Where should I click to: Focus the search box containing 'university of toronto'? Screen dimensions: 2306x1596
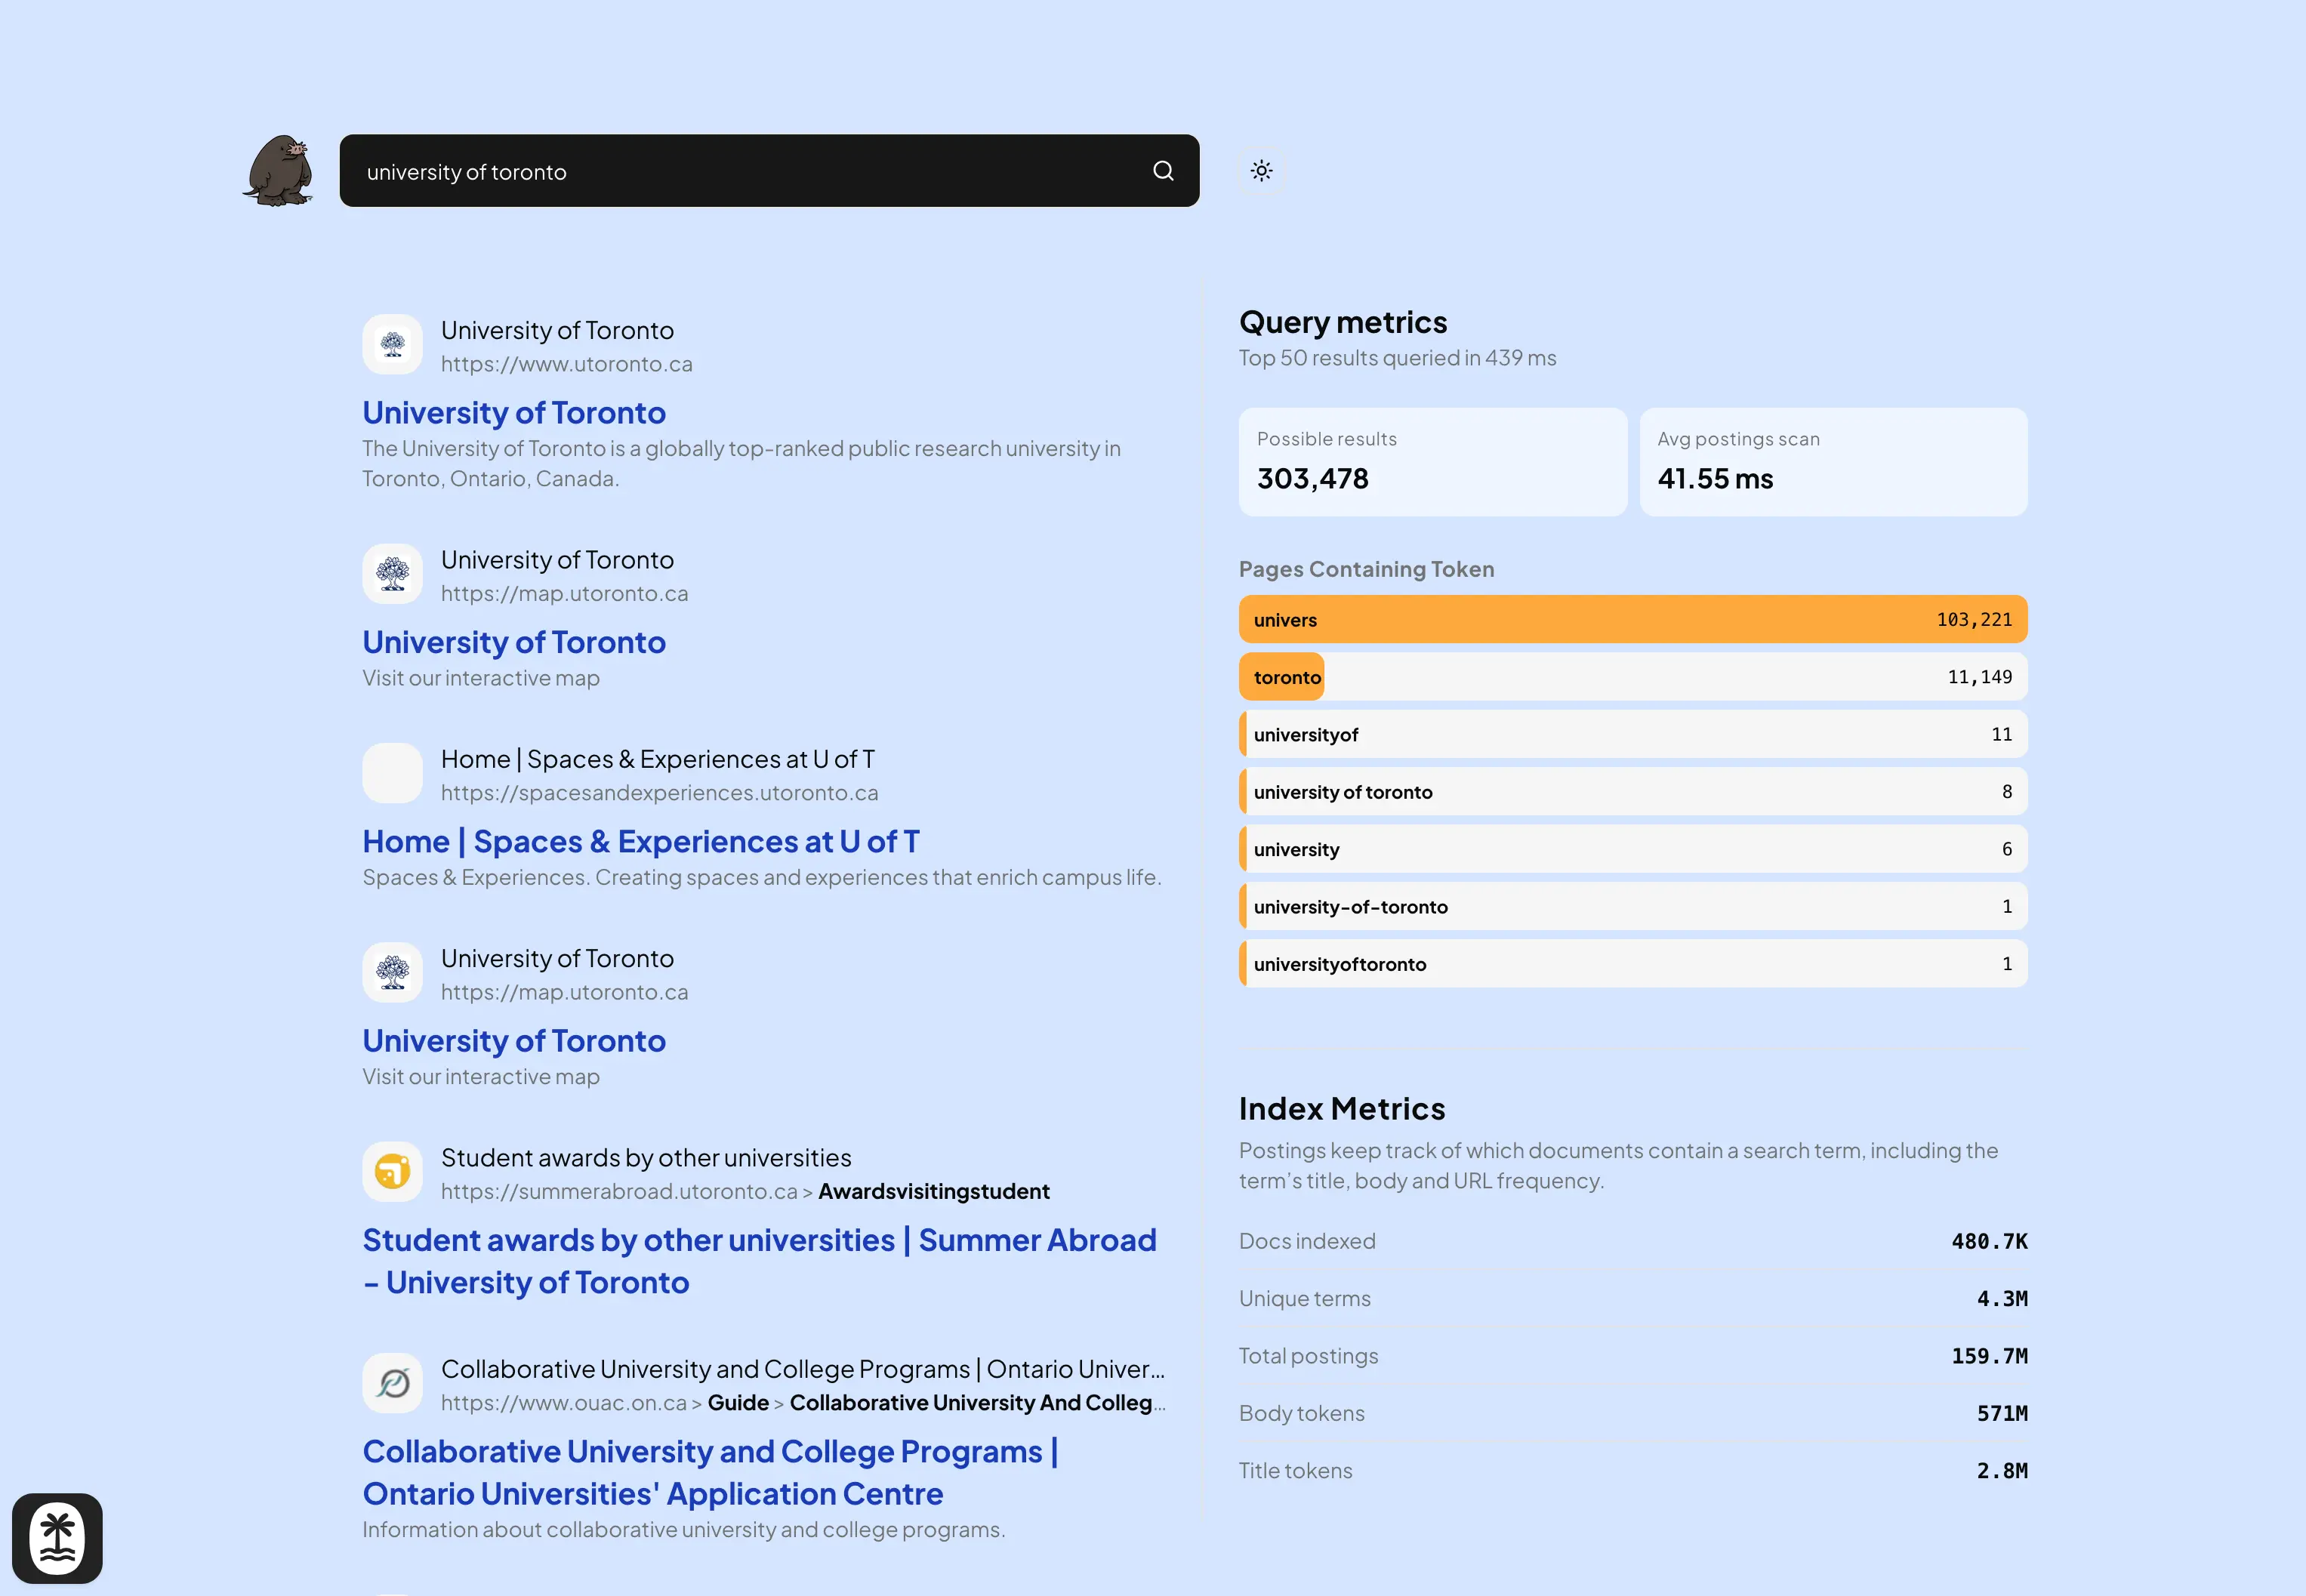(770, 171)
